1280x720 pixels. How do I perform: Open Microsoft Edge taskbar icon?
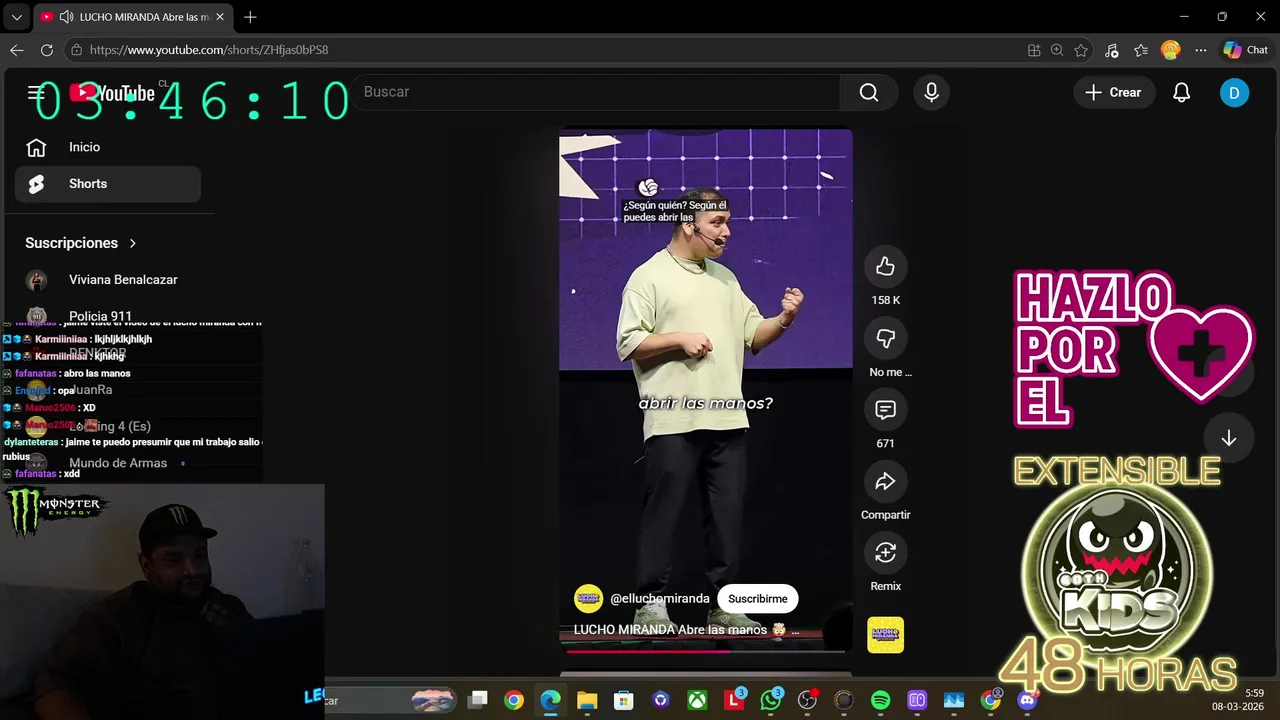550,700
